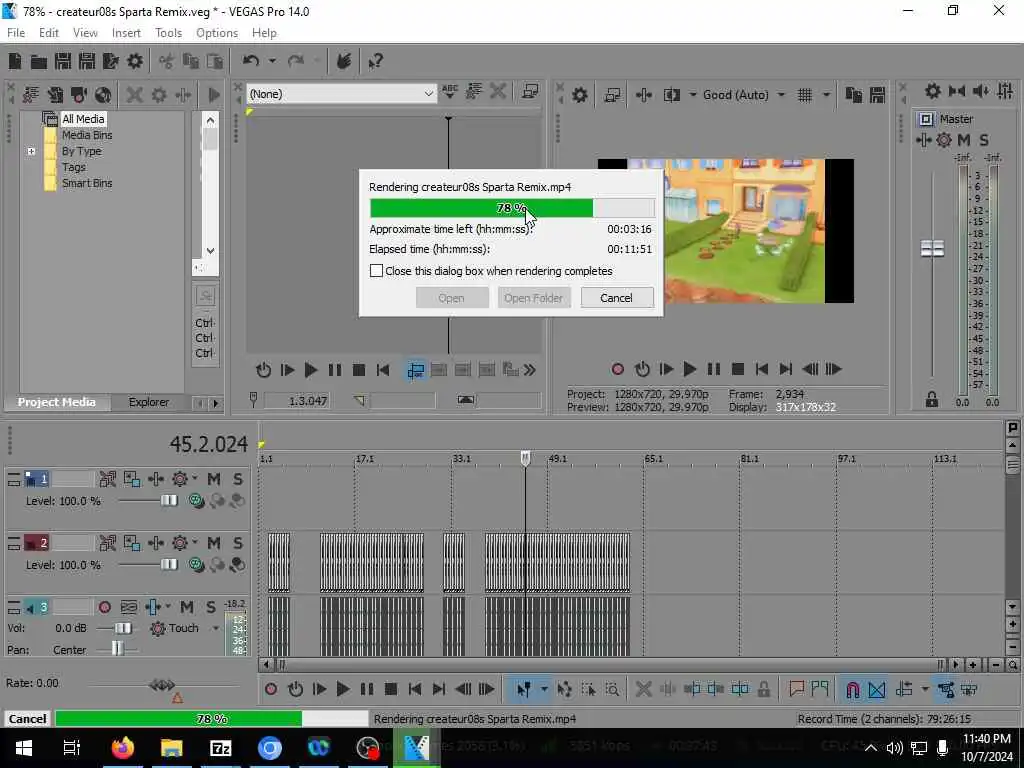Click Enable Snapping magnet icon
Image resolution: width=1024 pixels, height=768 pixels.
click(x=852, y=689)
